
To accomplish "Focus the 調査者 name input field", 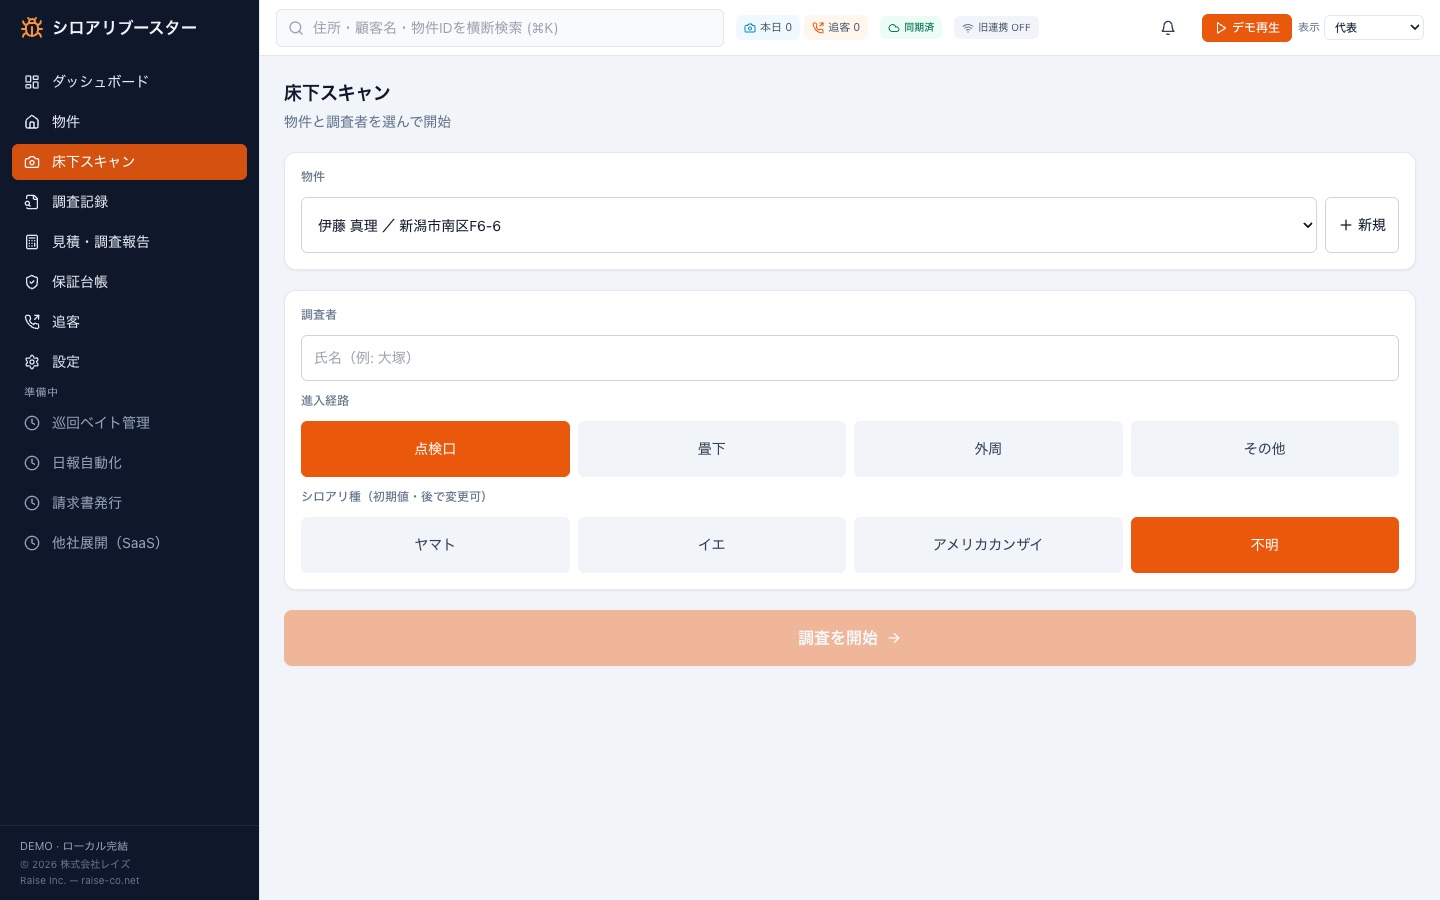I will 850,358.
